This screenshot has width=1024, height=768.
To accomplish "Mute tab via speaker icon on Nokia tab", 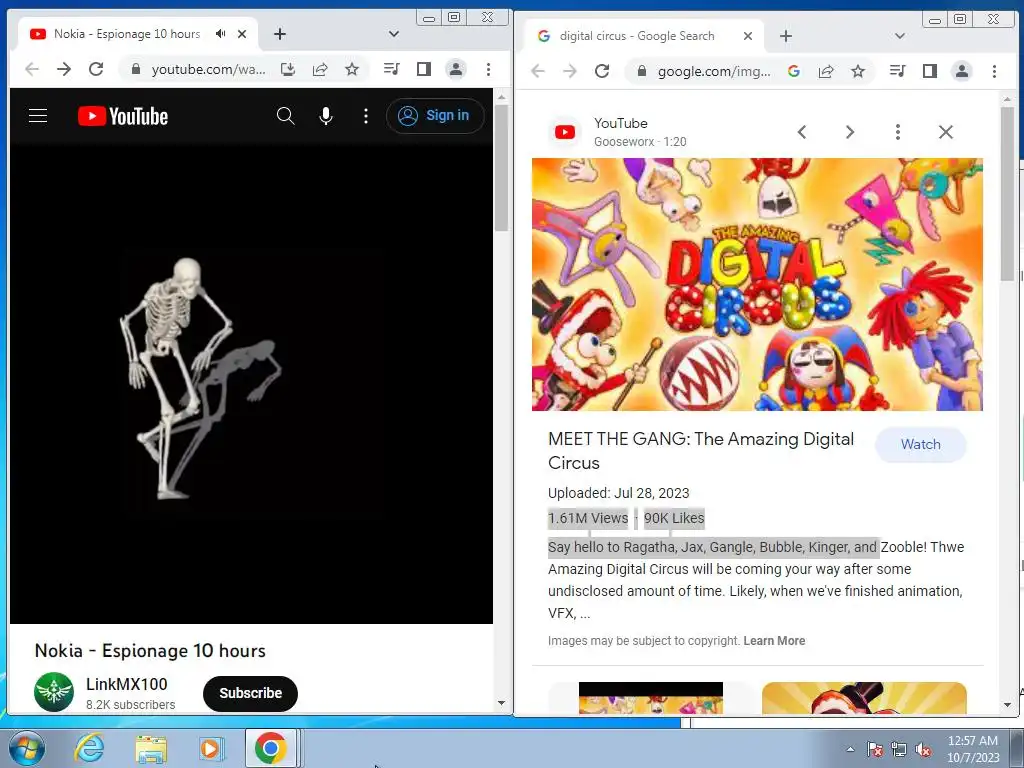I will (221, 34).
